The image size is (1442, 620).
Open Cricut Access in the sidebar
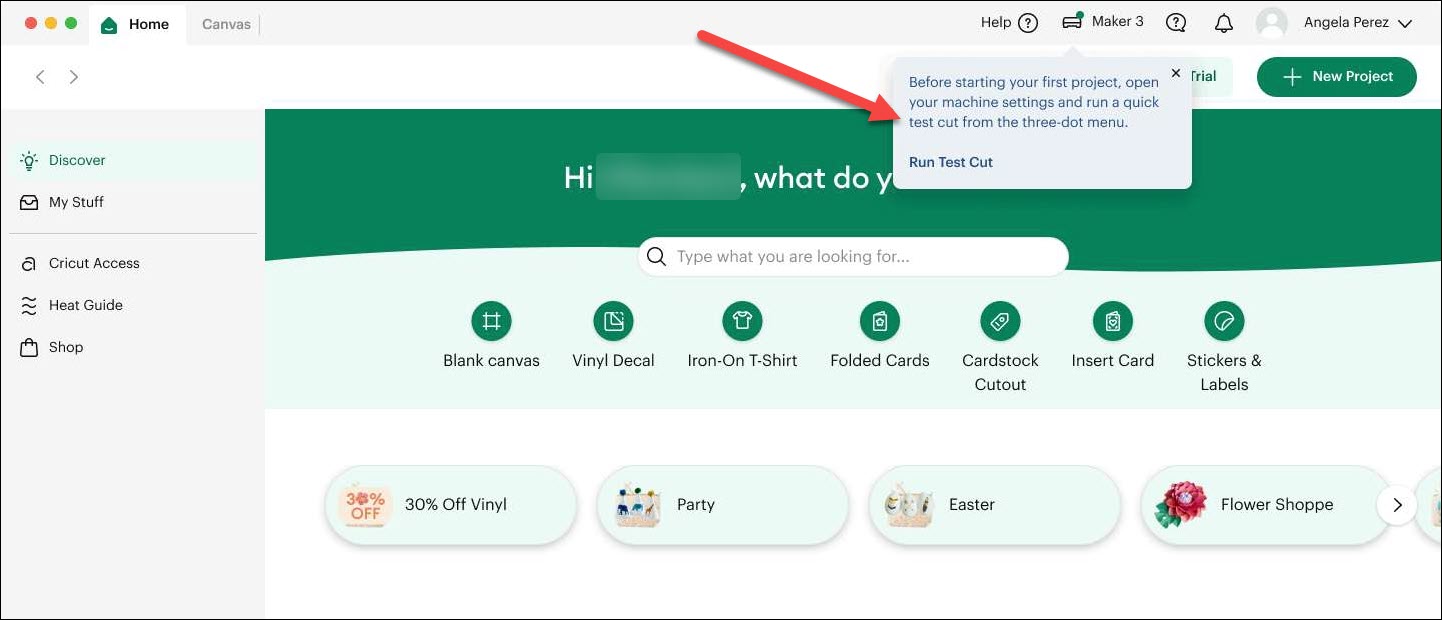tap(133, 263)
